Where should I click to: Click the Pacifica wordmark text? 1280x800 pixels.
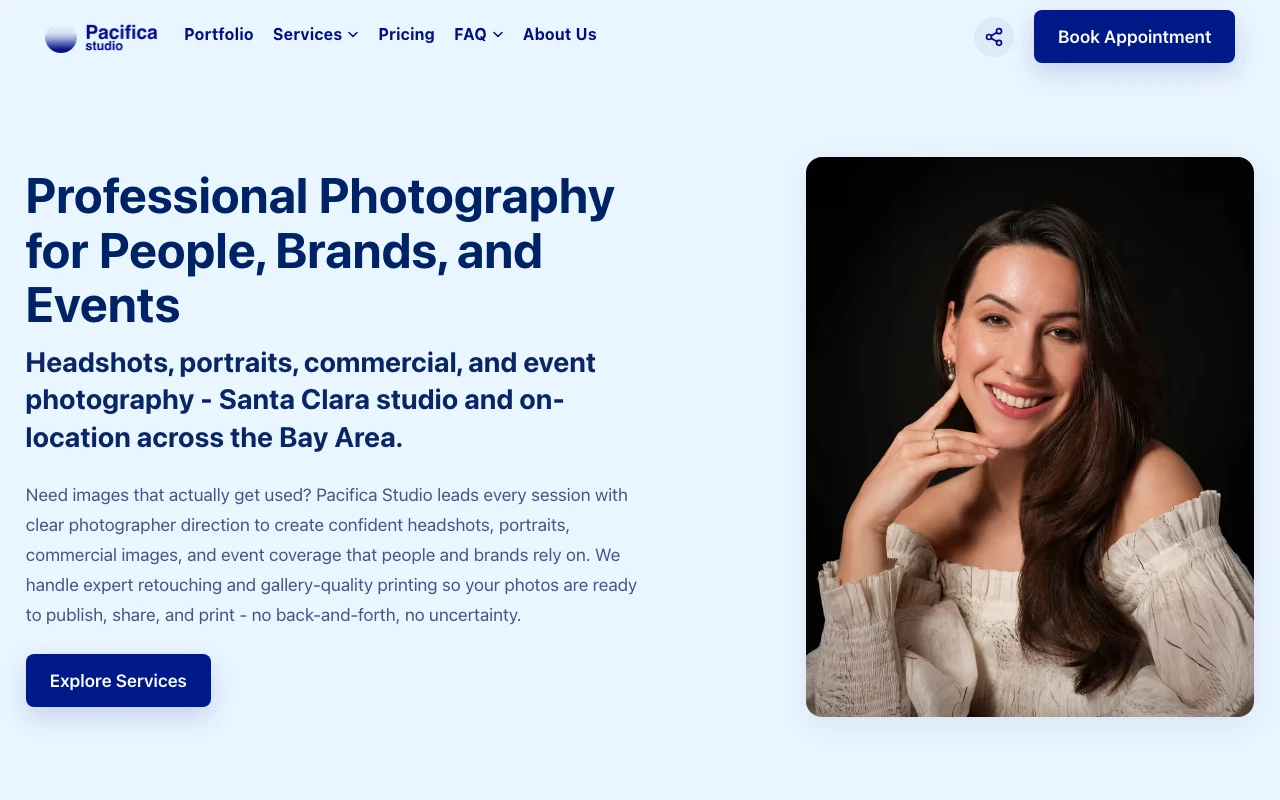point(121,31)
